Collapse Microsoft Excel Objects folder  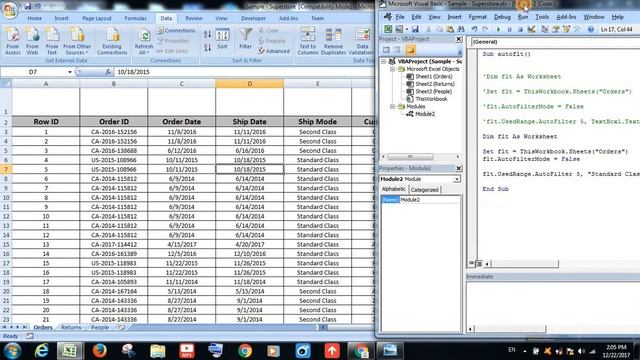pos(392,69)
